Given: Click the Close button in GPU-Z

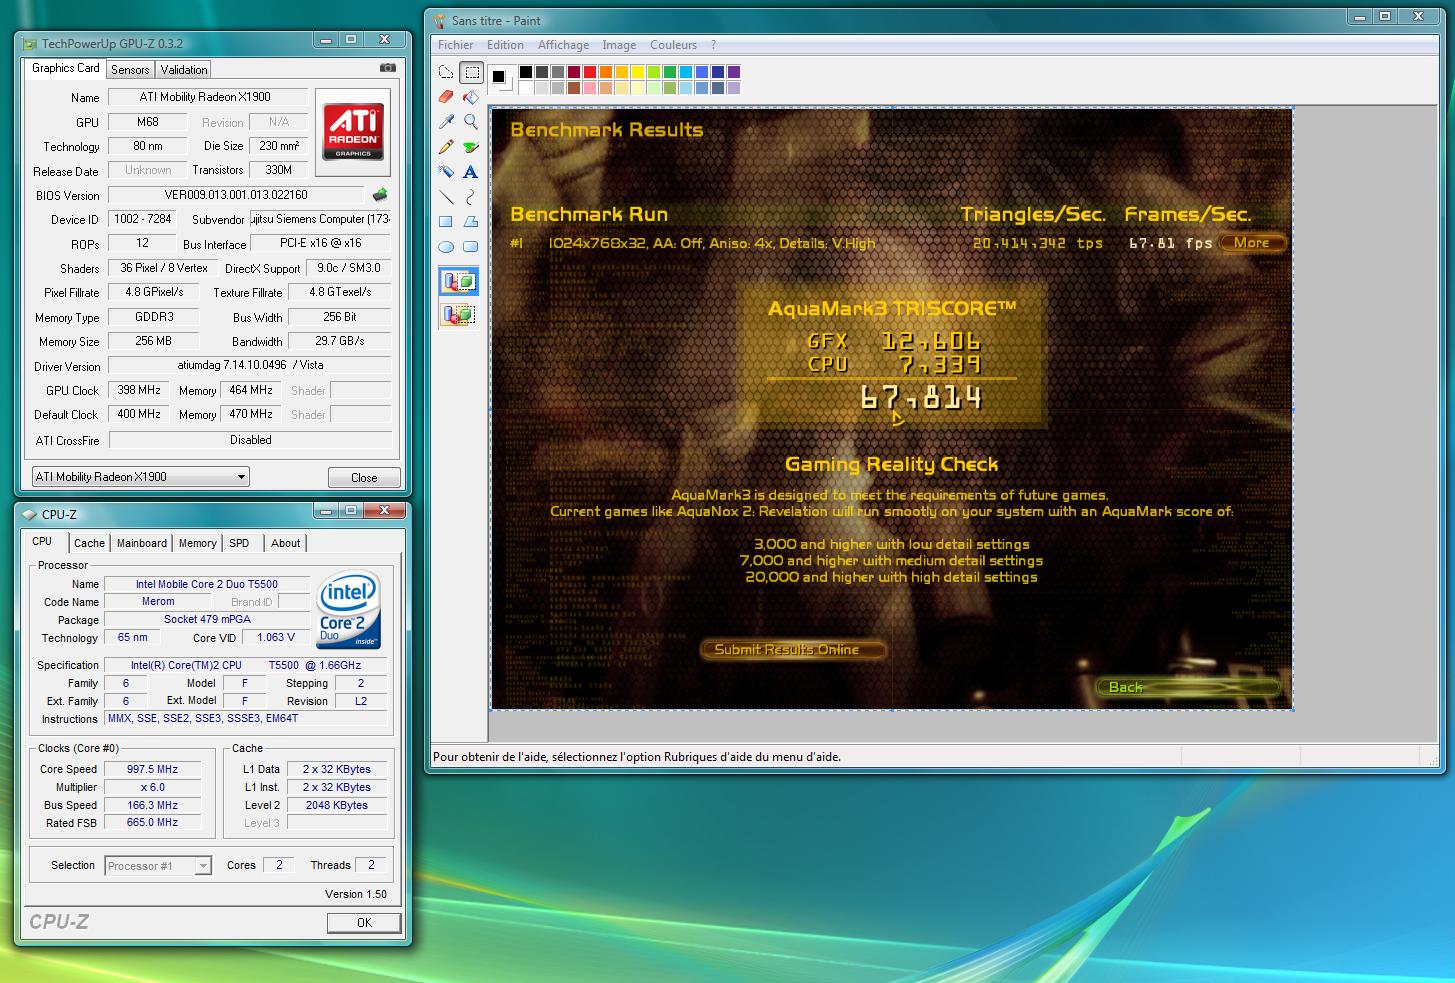Looking at the screenshot, I should (x=364, y=478).
